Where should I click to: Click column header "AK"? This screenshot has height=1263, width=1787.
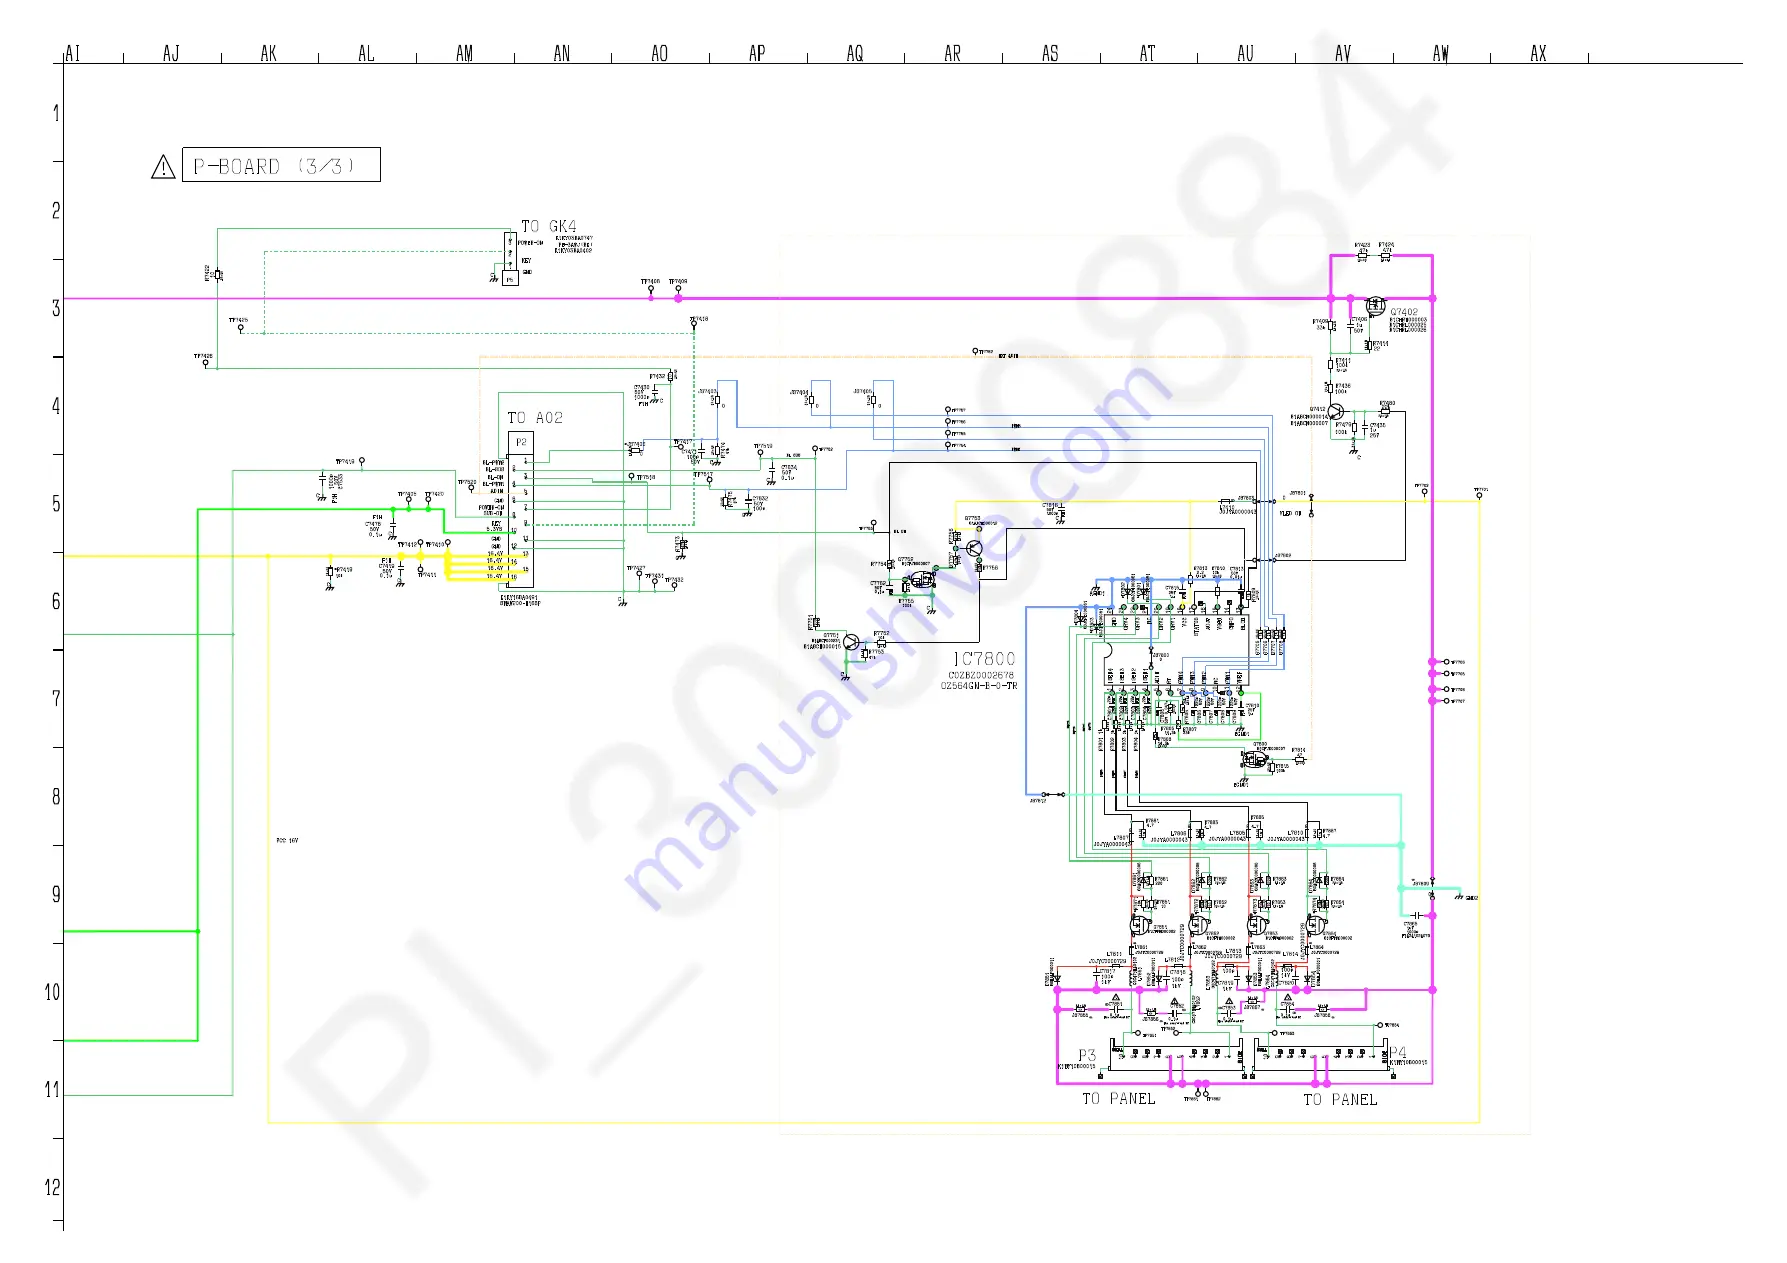(268, 53)
